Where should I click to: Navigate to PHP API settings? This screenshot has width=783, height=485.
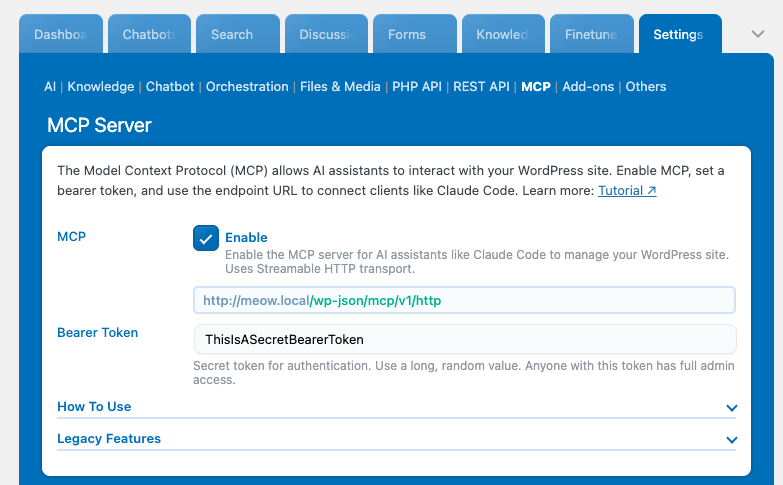pos(417,87)
